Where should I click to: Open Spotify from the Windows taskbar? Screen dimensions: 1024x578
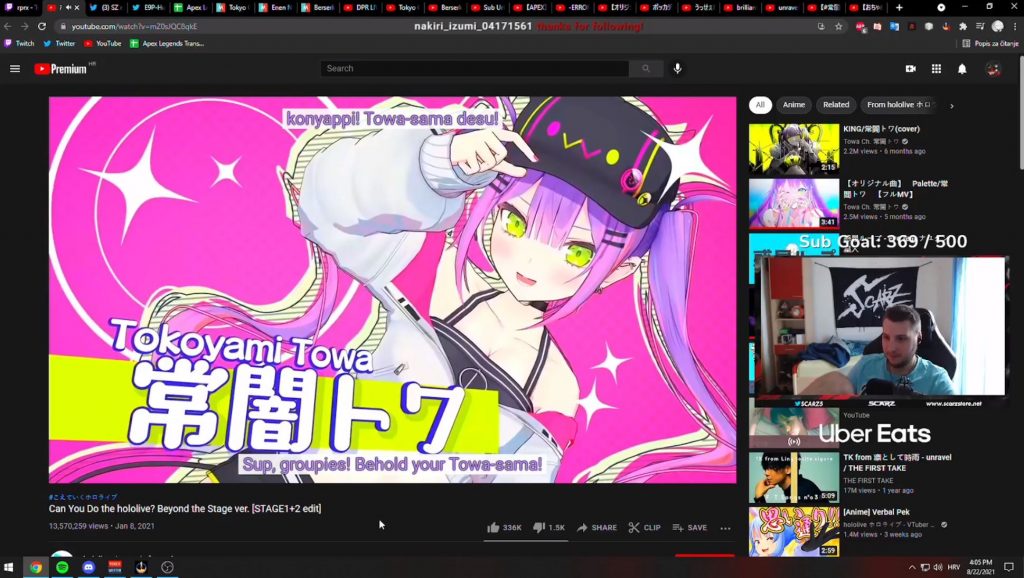(62, 567)
